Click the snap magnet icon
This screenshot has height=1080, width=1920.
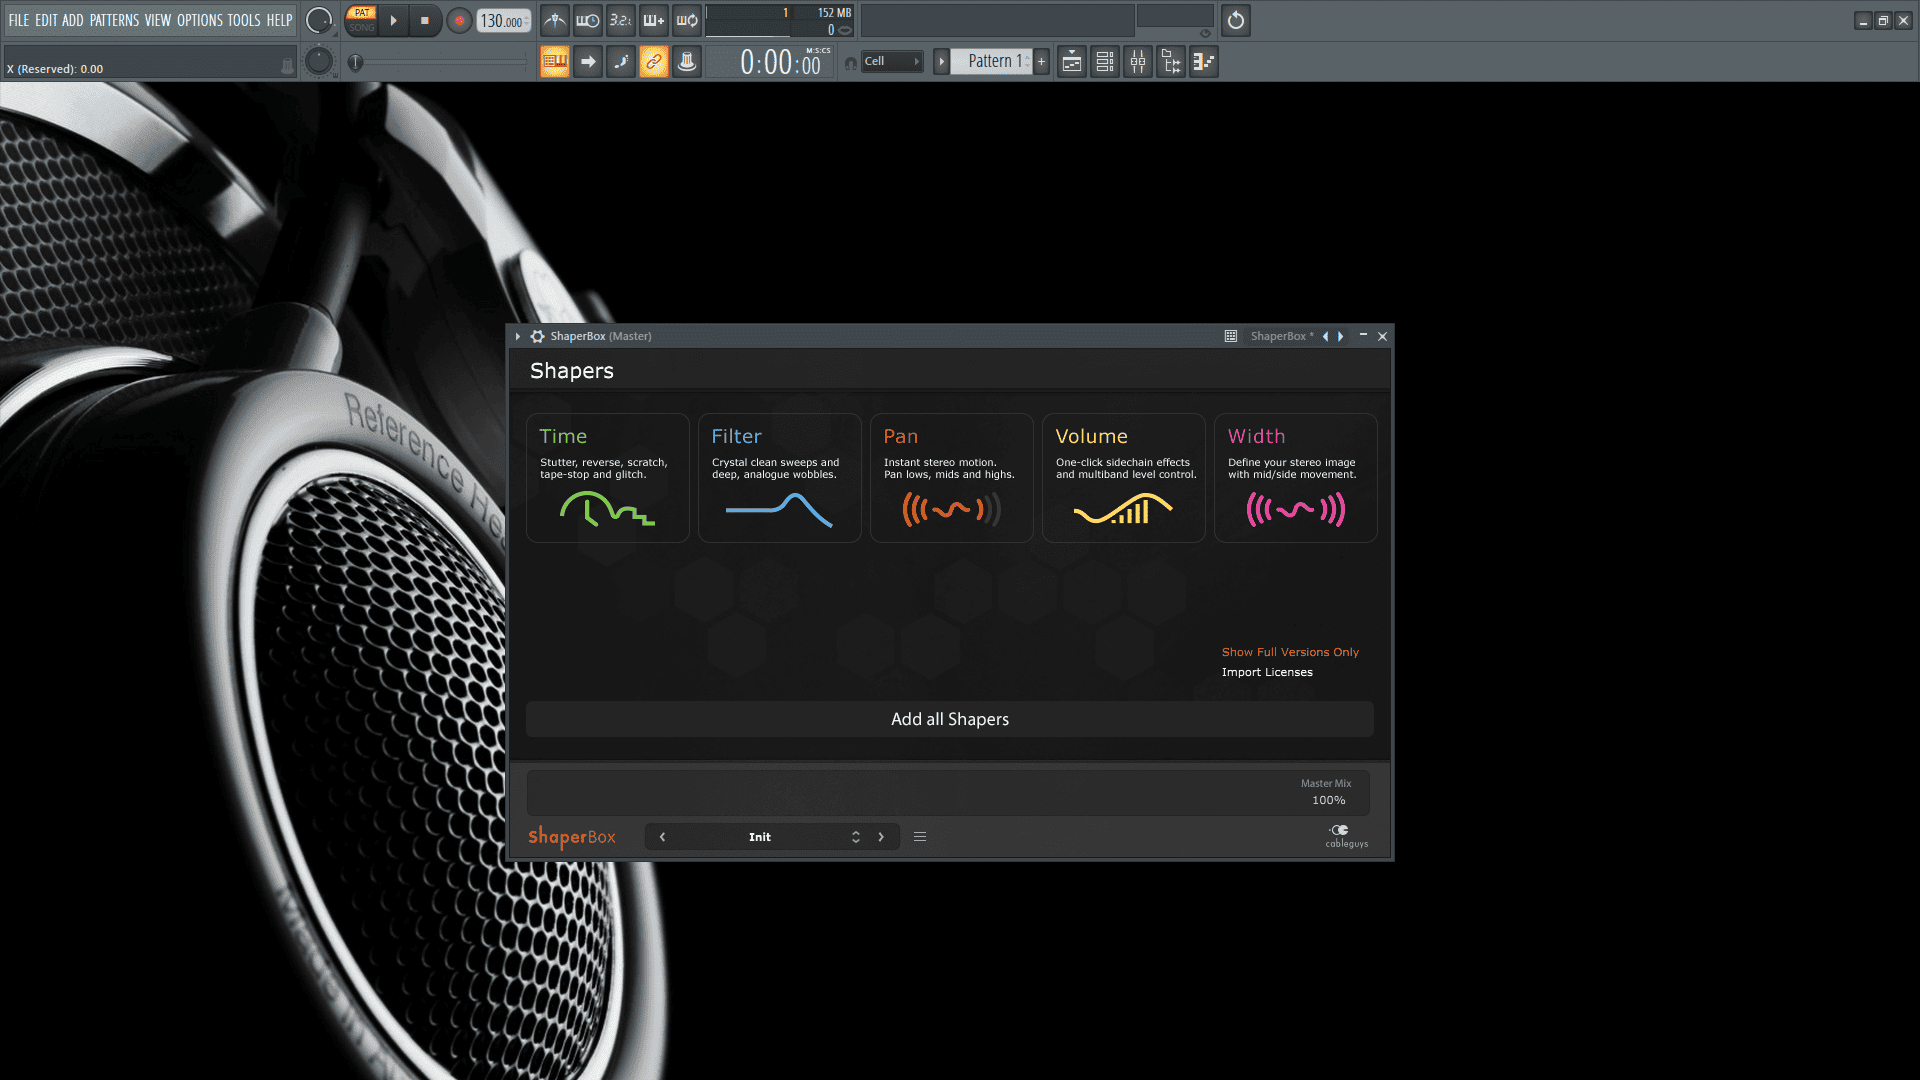pyautogui.click(x=850, y=63)
